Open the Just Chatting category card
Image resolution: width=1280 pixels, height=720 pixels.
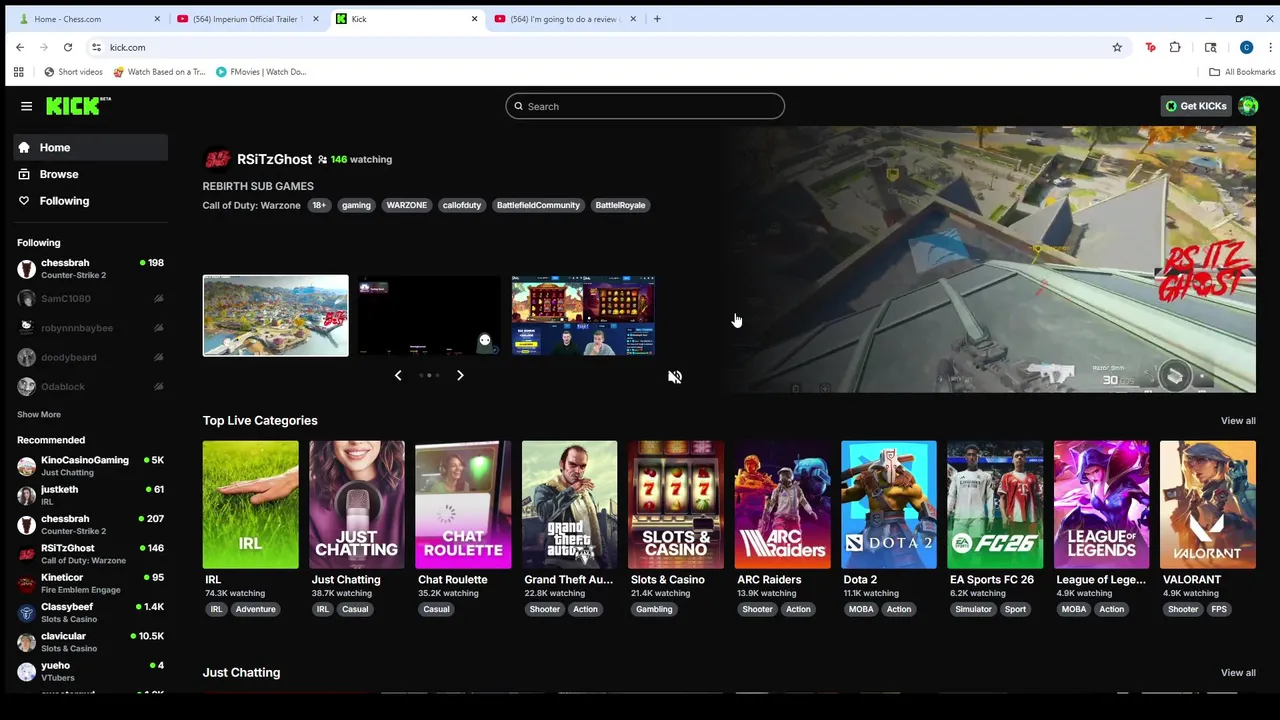357,505
